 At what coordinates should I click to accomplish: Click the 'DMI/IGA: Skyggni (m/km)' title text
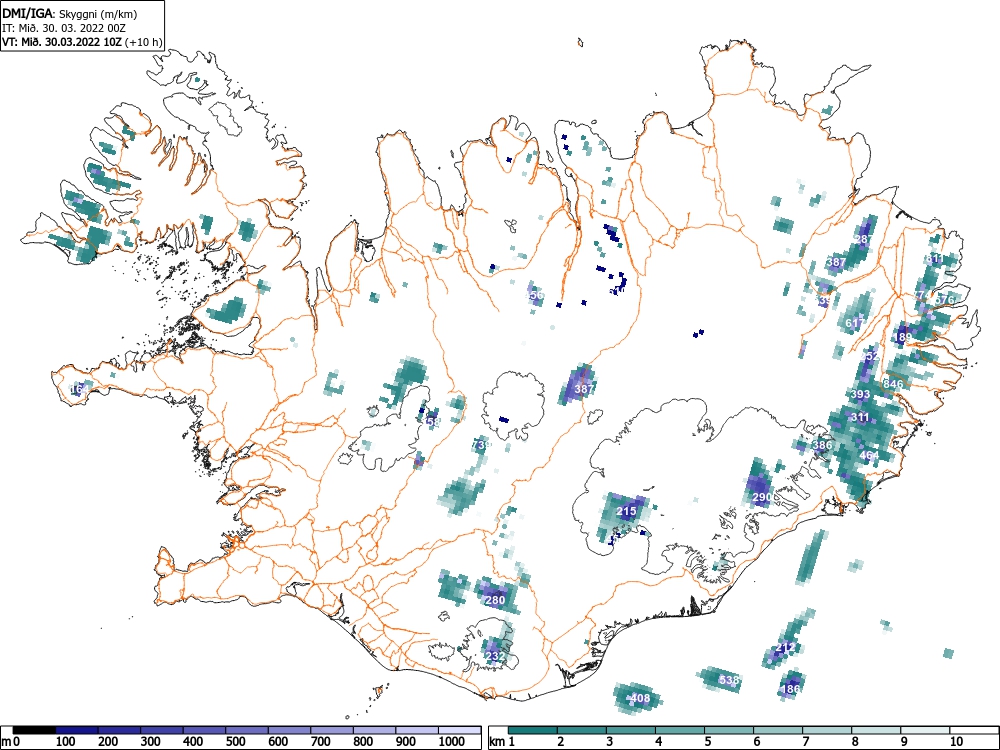tap(70, 14)
